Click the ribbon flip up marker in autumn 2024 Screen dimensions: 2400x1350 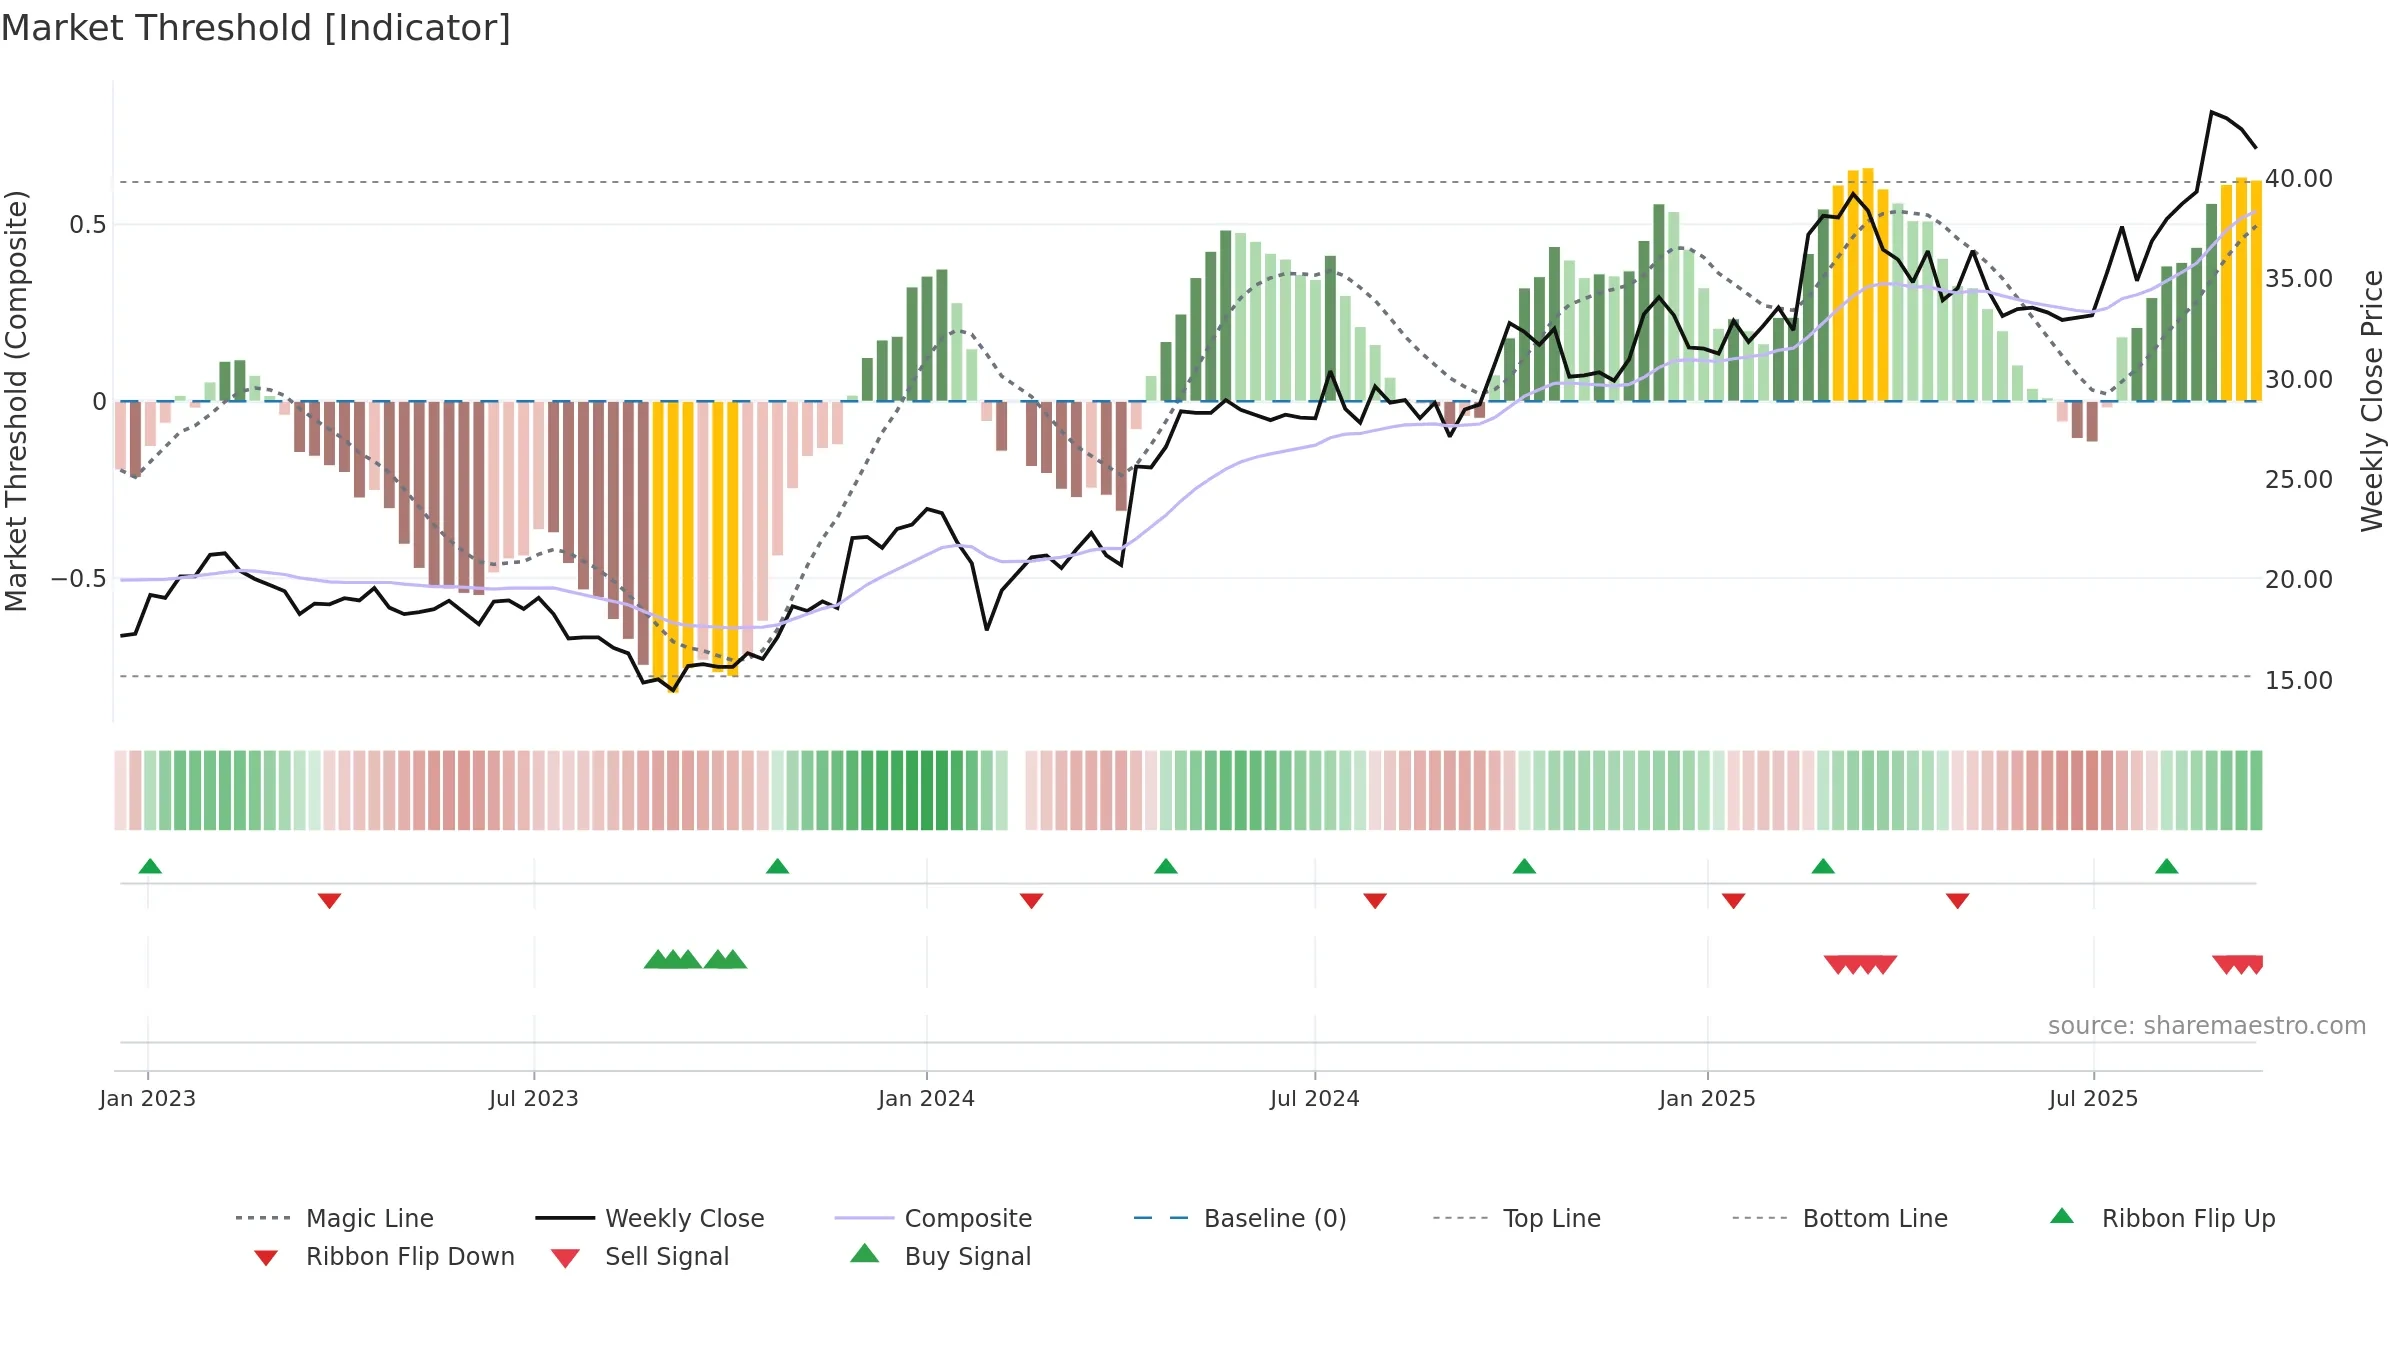click(x=1524, y=866)
